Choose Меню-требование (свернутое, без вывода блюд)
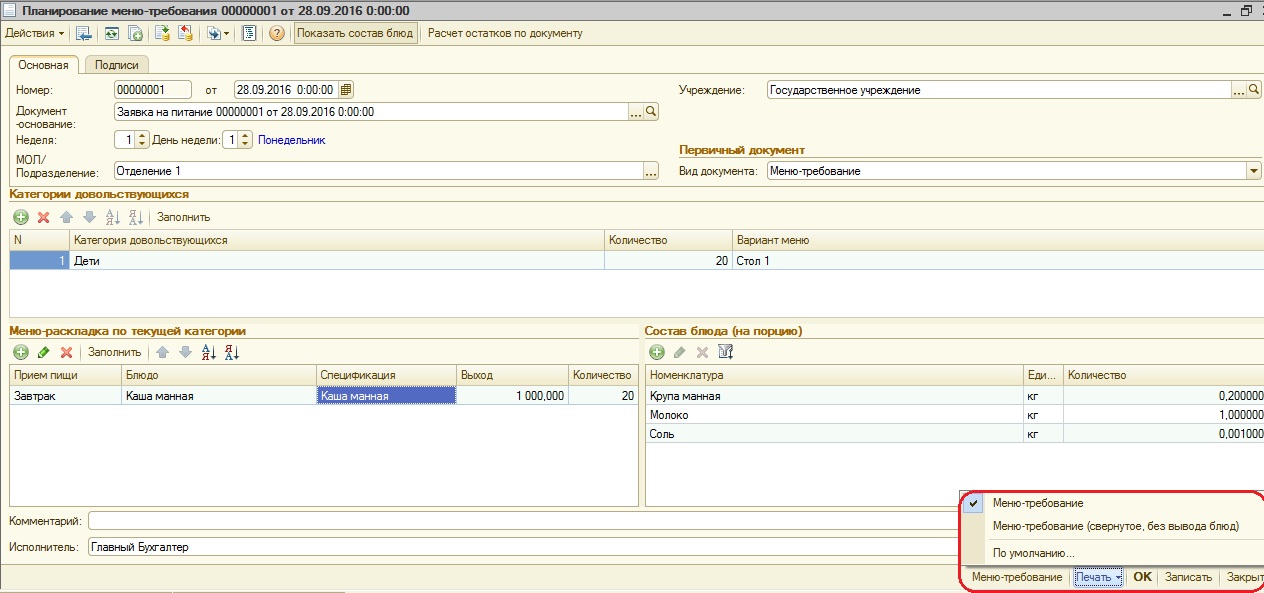This screenshot has width=1264, height=593. pos(1114,526)
